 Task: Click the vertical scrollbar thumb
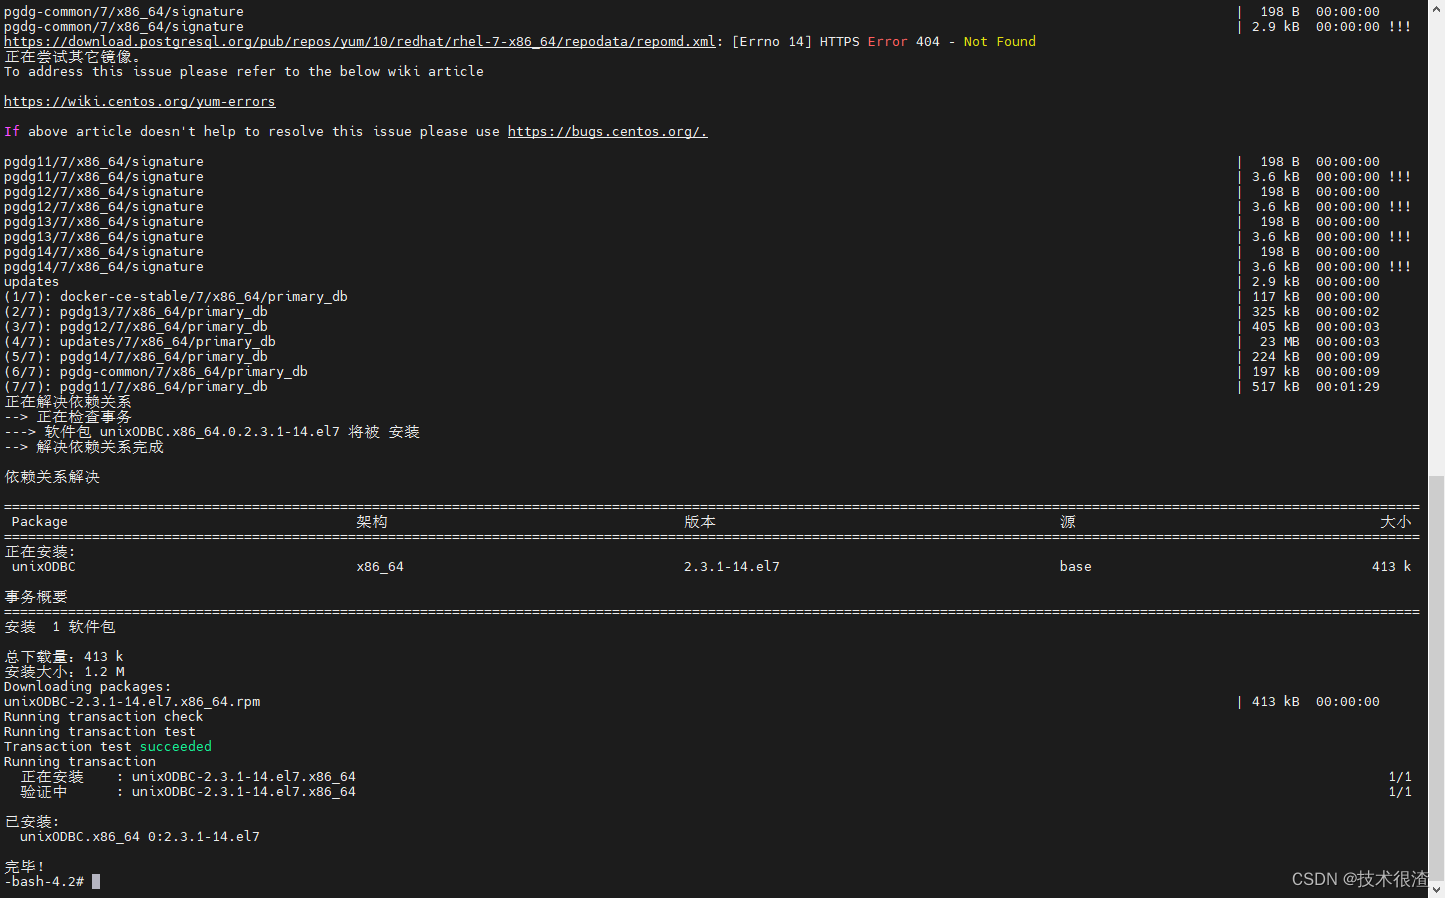point(1436,677)
